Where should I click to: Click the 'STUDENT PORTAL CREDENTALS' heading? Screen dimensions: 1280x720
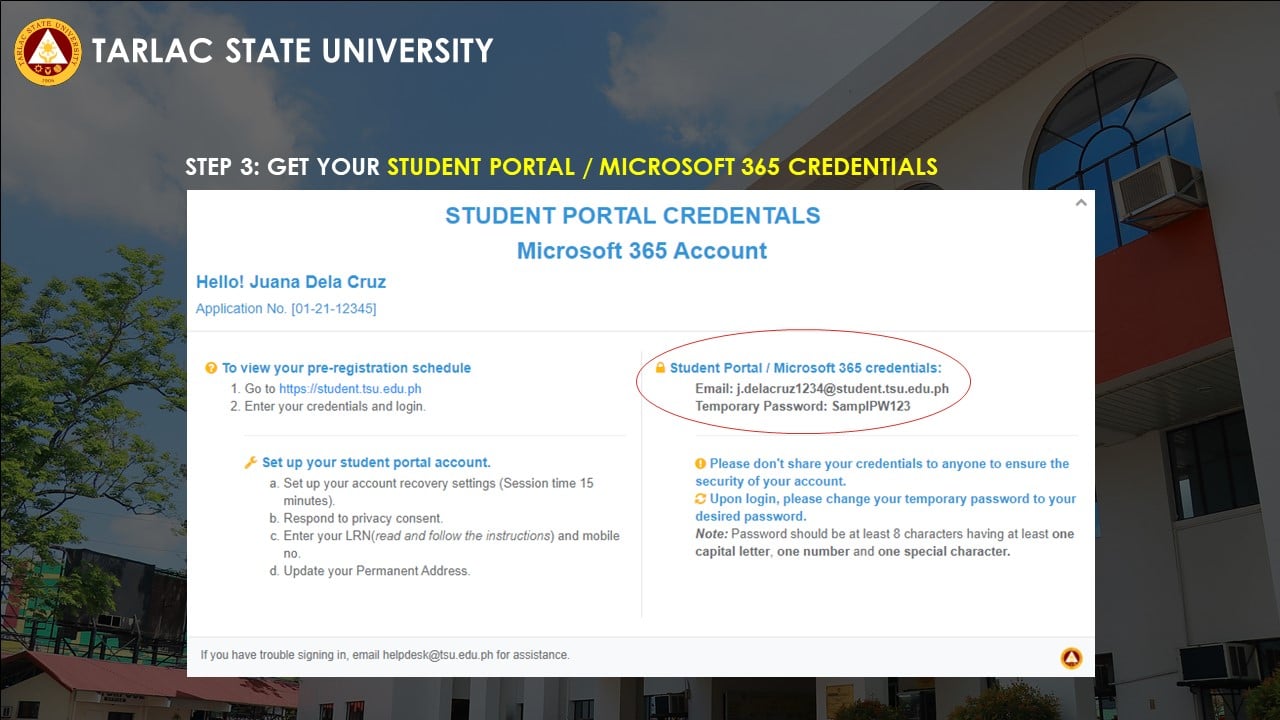[632, 216]
